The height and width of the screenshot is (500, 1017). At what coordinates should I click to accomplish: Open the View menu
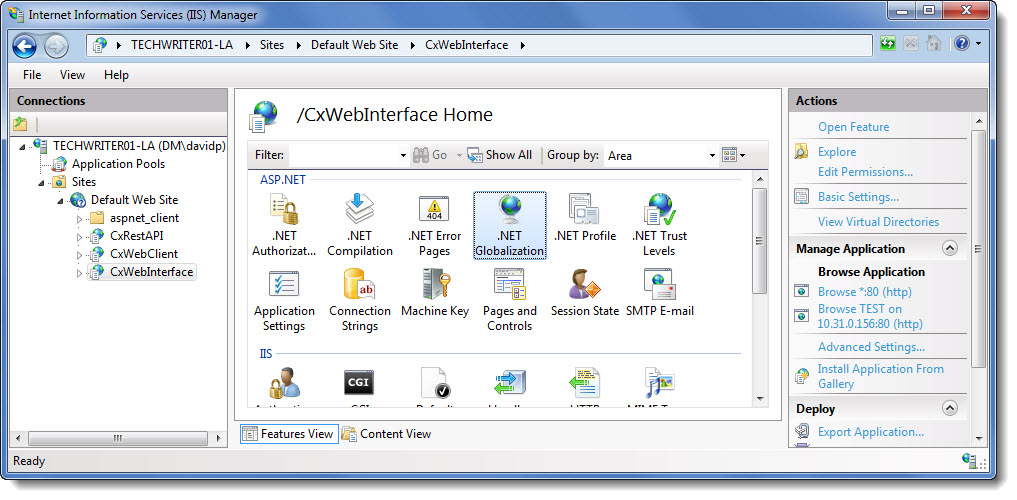coord(72,75)
